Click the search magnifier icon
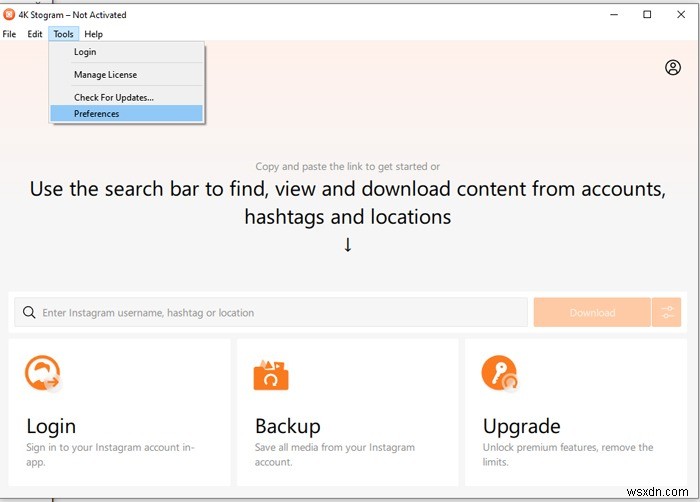 (29, 313)
